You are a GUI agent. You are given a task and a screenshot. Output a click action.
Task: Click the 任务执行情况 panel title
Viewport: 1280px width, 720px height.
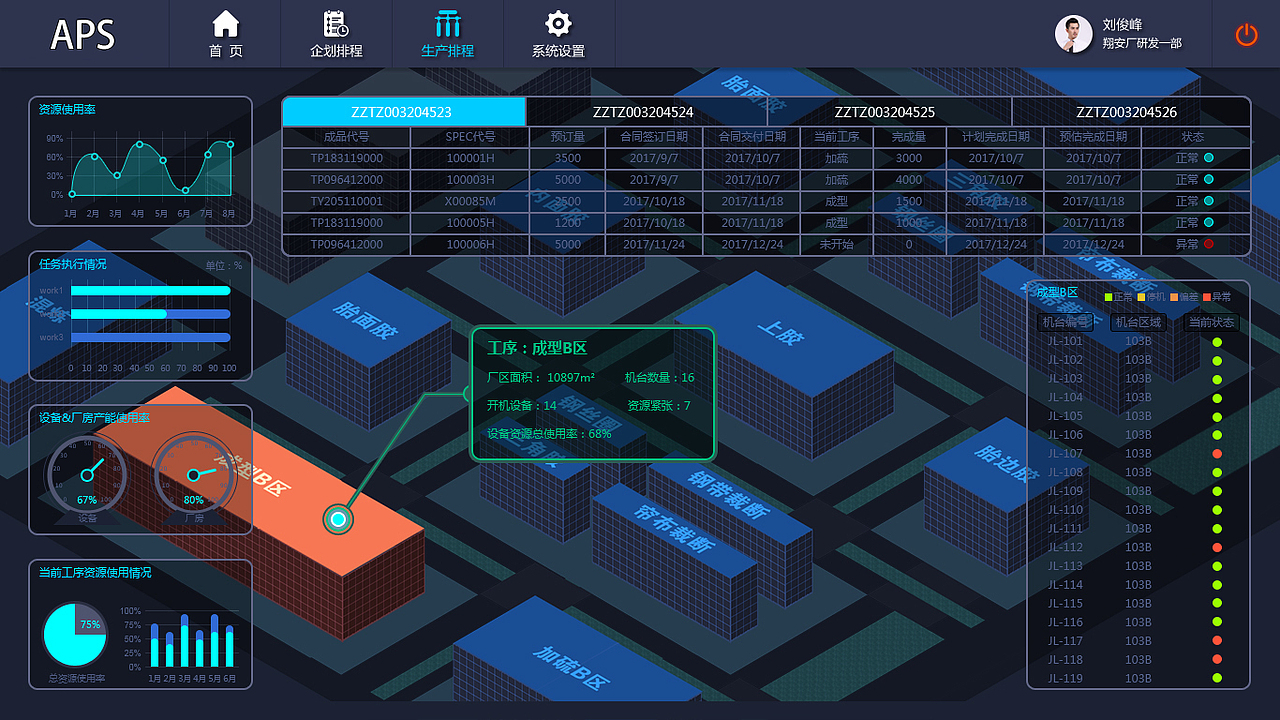coord(72,264)
